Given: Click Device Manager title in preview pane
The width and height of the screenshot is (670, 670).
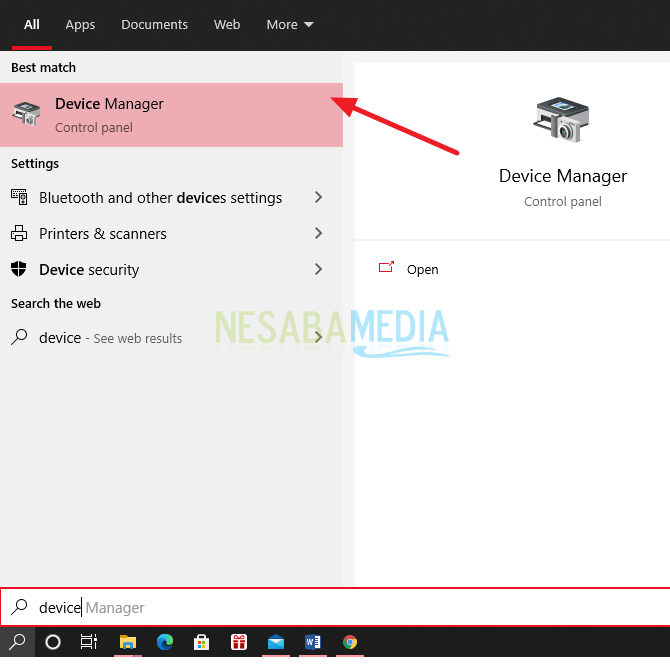Looking at the screenshot, I should (x=563, y=176).
